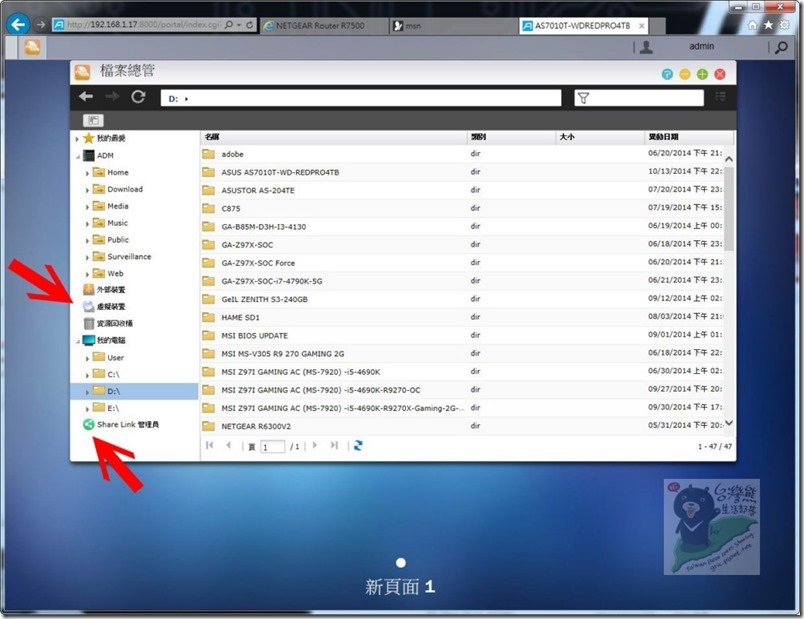Click the browser URL address field
The height and width of the screenshot is (619, 804).
(x=144, y=25)
